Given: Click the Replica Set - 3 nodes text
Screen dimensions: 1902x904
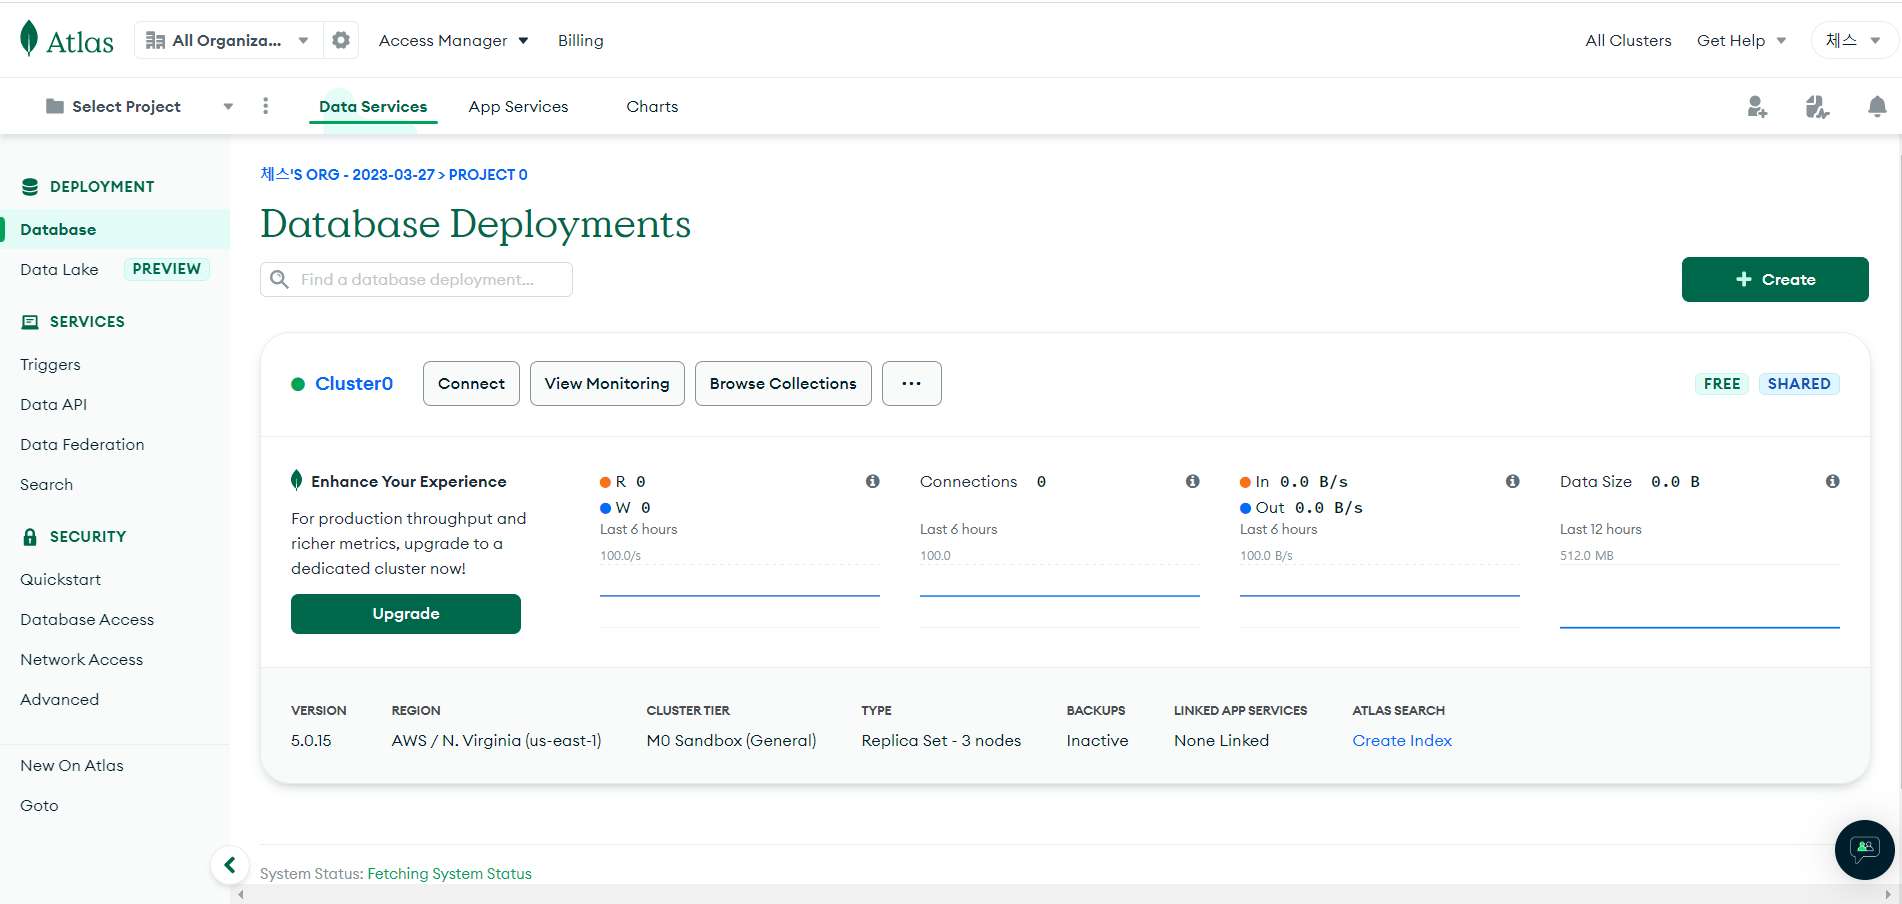Looking at the screenshot, I should (x=941, y=741).
